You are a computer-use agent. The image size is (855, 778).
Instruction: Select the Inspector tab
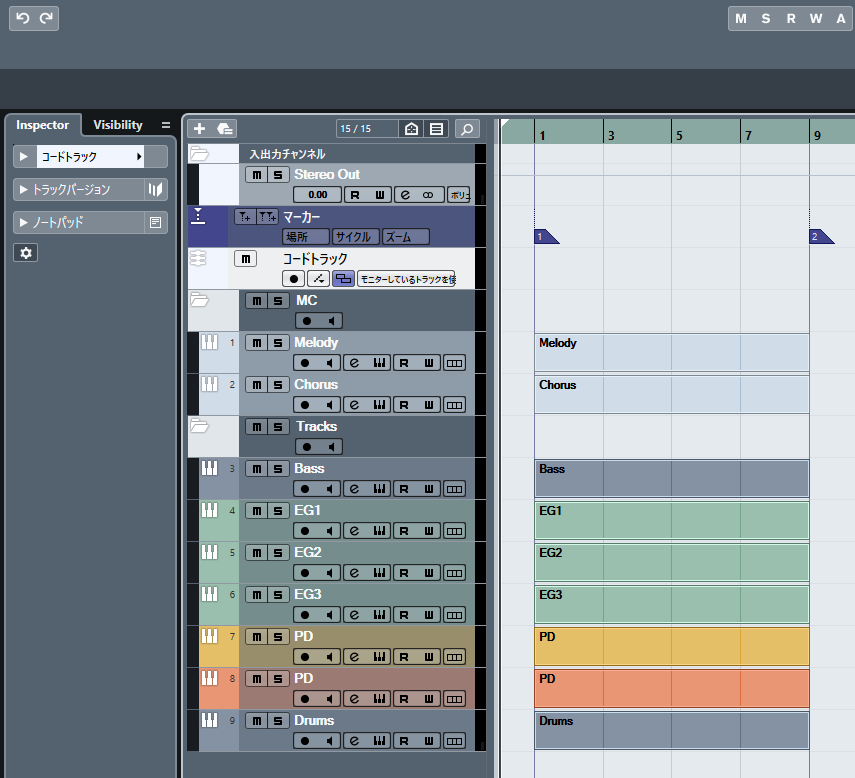click(x=42, y=125)
